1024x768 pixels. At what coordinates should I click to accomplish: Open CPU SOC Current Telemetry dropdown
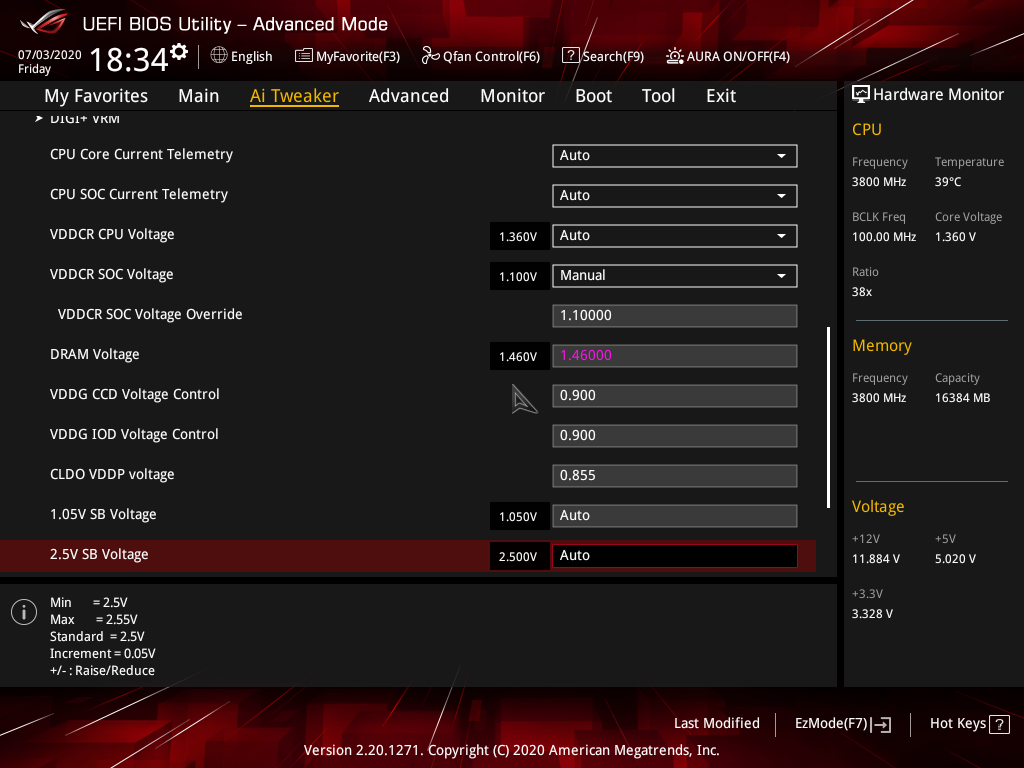[x=675, y=195]
